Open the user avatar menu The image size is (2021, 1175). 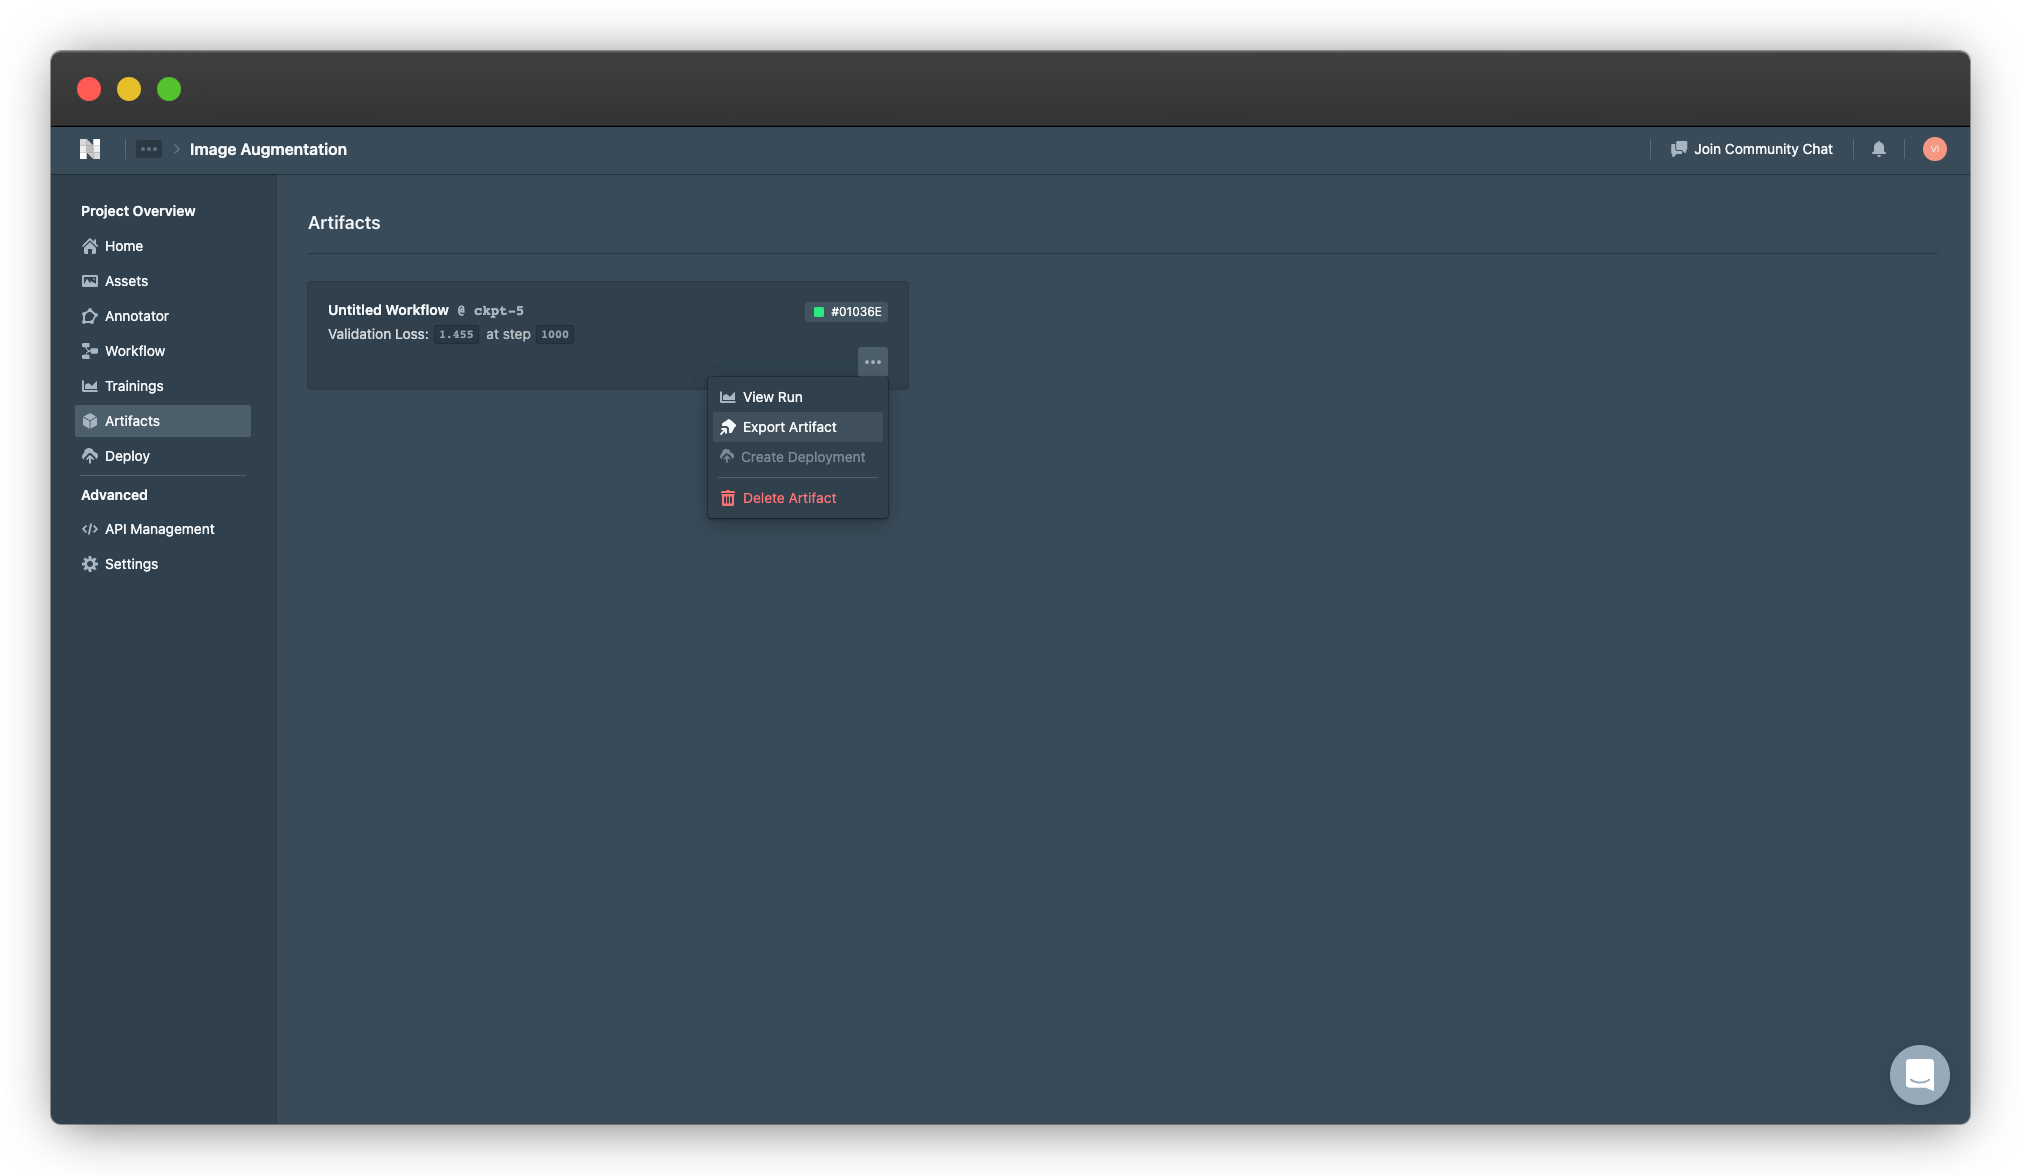[1935, 149]
